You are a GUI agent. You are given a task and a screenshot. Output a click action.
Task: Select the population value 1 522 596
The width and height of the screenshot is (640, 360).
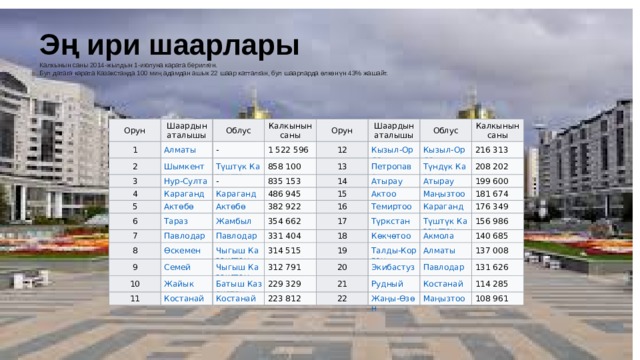coord(288,150)
